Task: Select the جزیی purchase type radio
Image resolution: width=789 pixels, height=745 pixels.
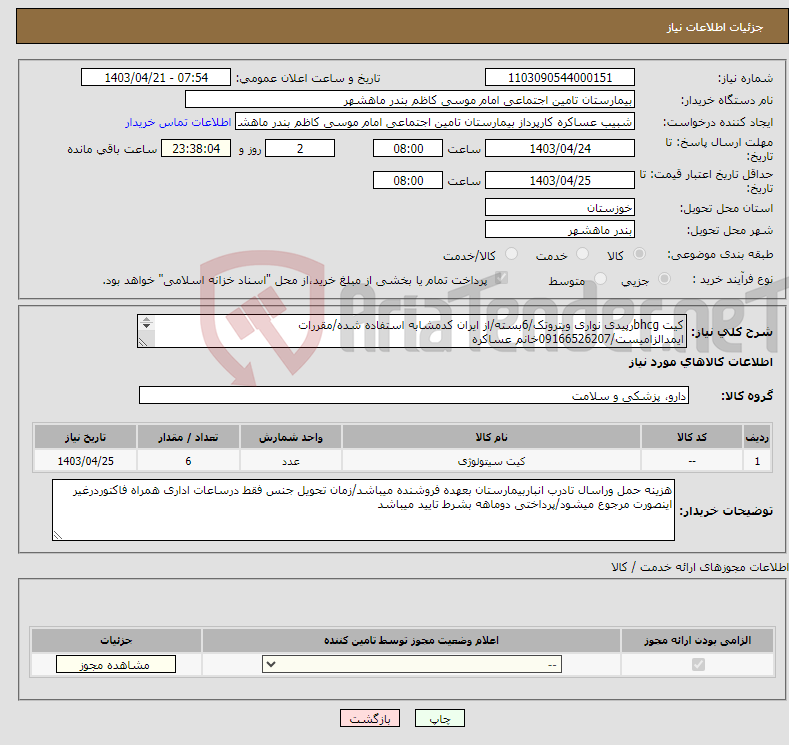Action: click(664, 279)
